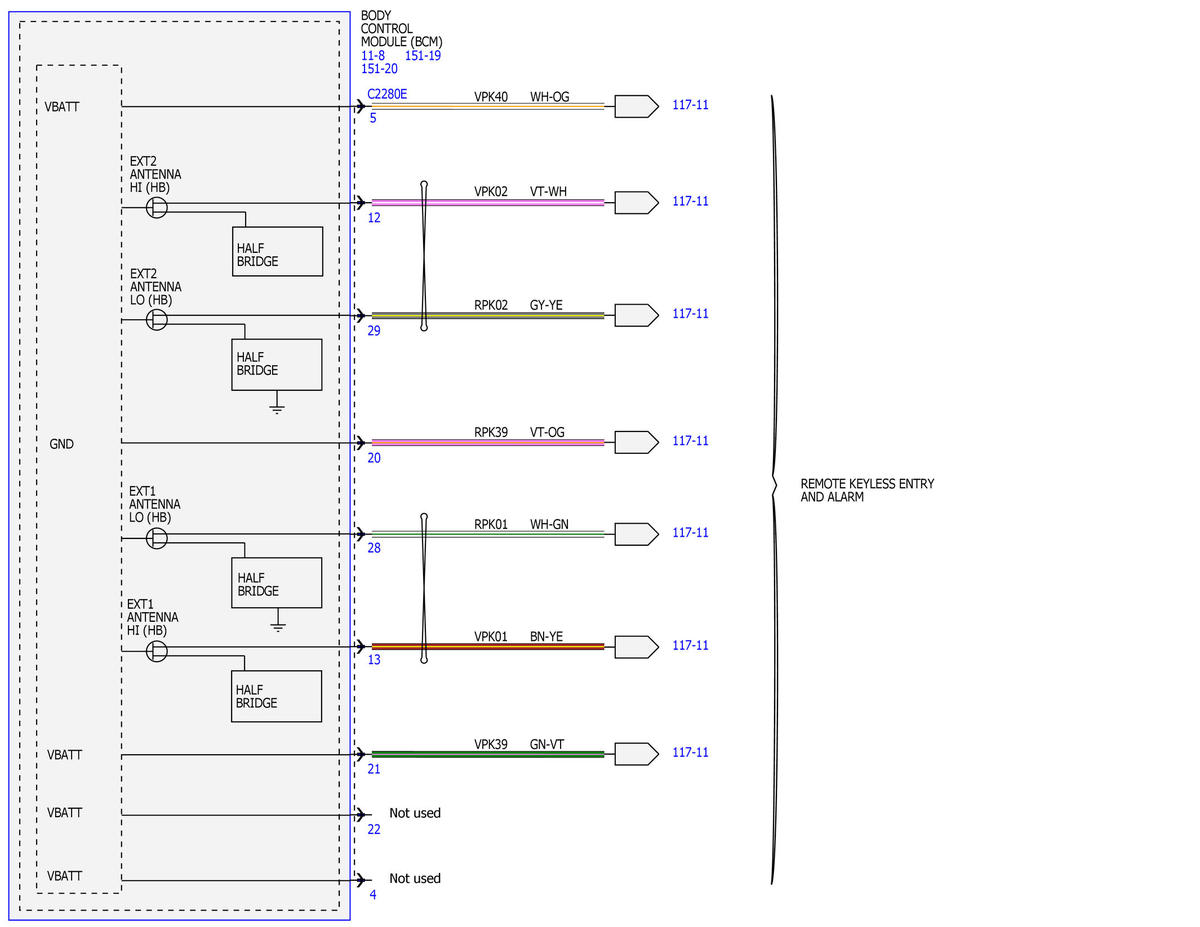Viewport: 1200px width, 927px height.
Task: Click the "REMOTE KEYLESS ENTRY AND ALARM" label
Action: [x=867, y=490]
